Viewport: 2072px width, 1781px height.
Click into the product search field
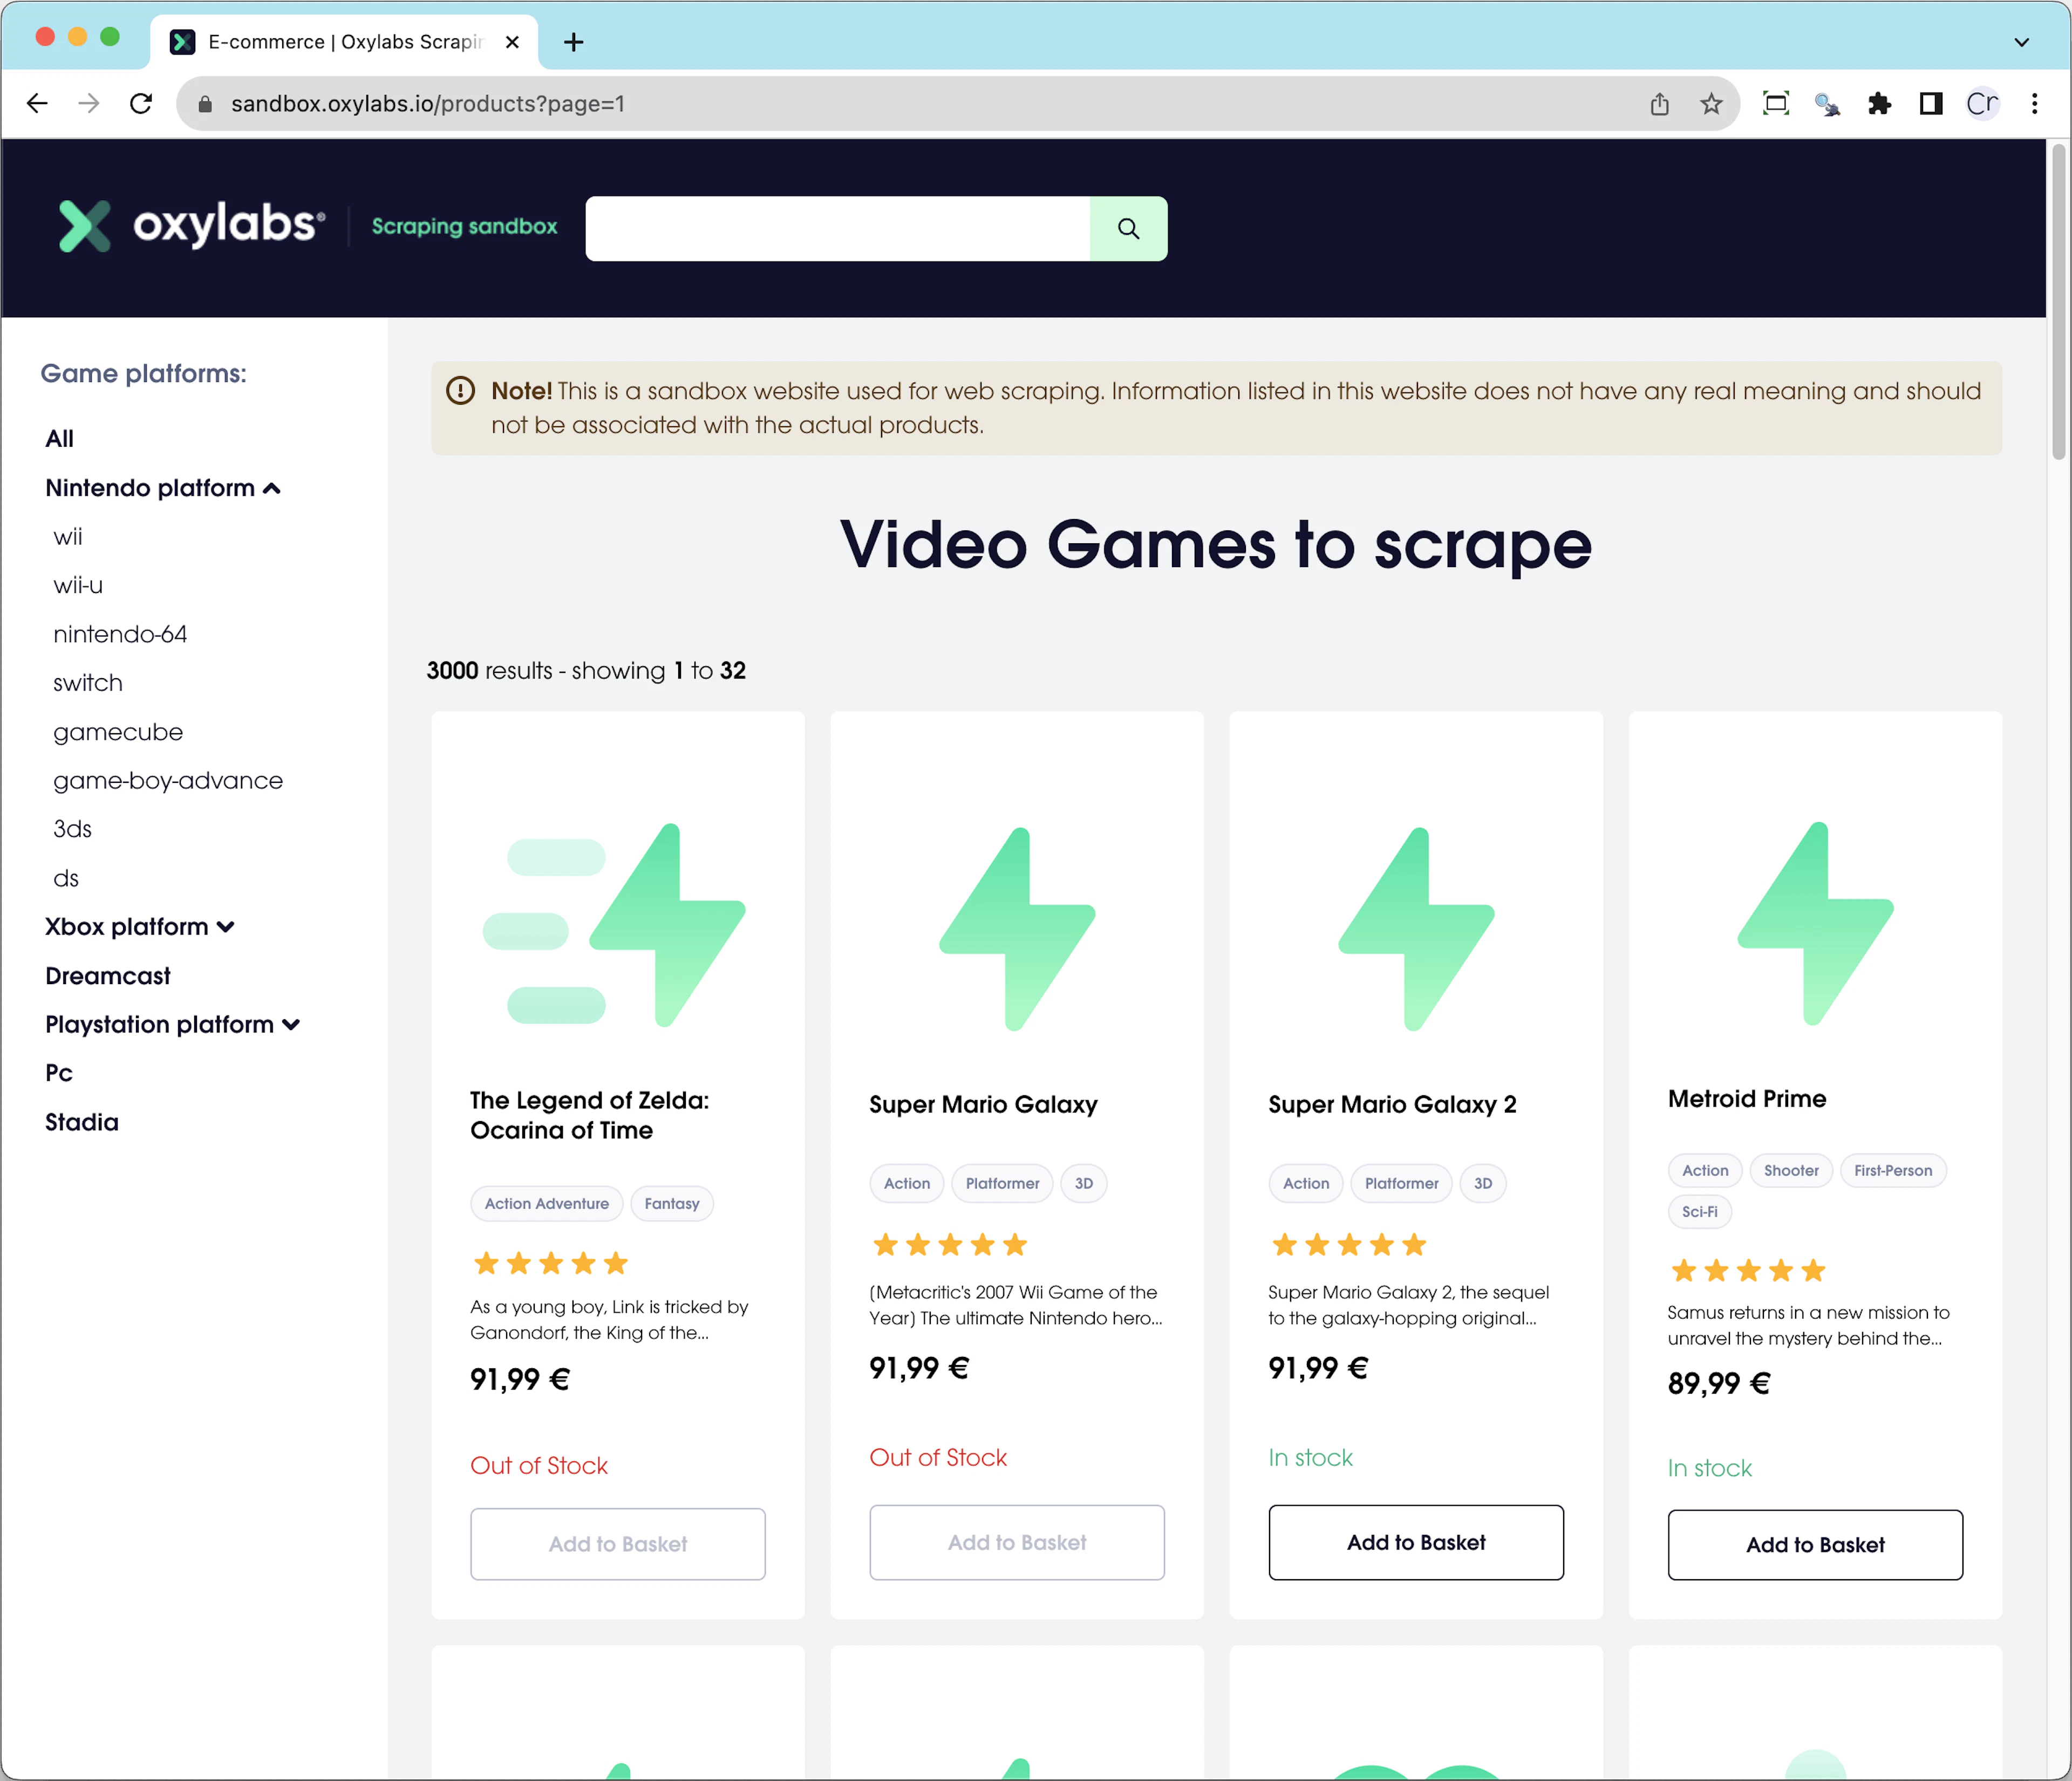pyautogui.click(x=838, y=229)
